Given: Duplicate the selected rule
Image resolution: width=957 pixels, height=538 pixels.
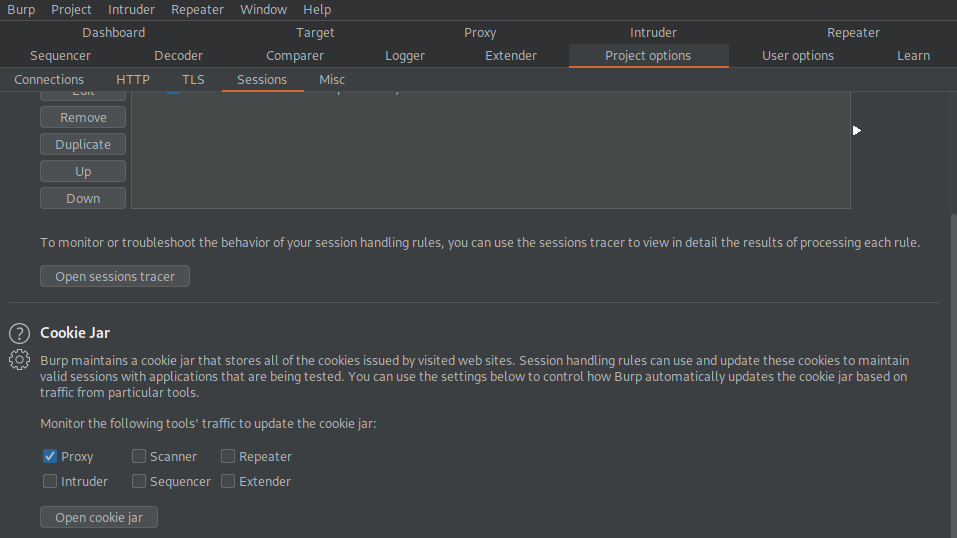Looking at the screenshot, I should point(83,144).
